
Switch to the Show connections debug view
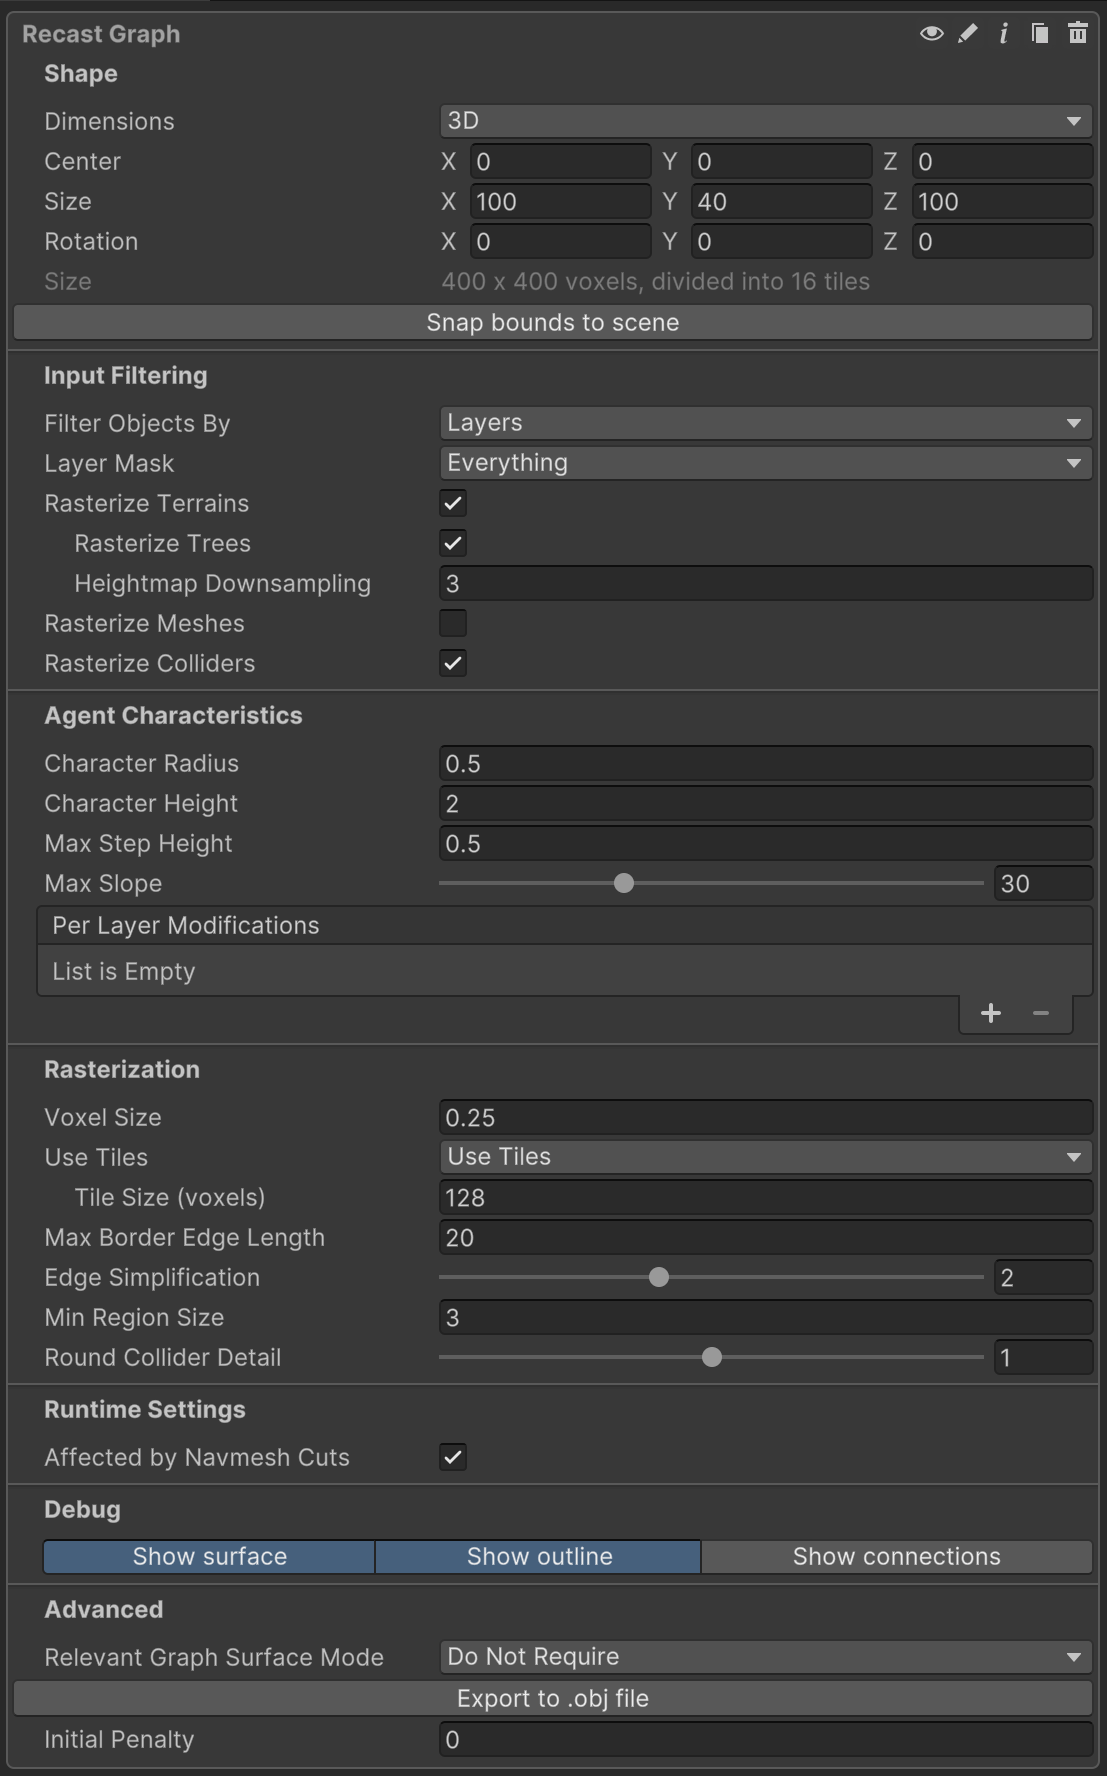(x=896, y=1556)
